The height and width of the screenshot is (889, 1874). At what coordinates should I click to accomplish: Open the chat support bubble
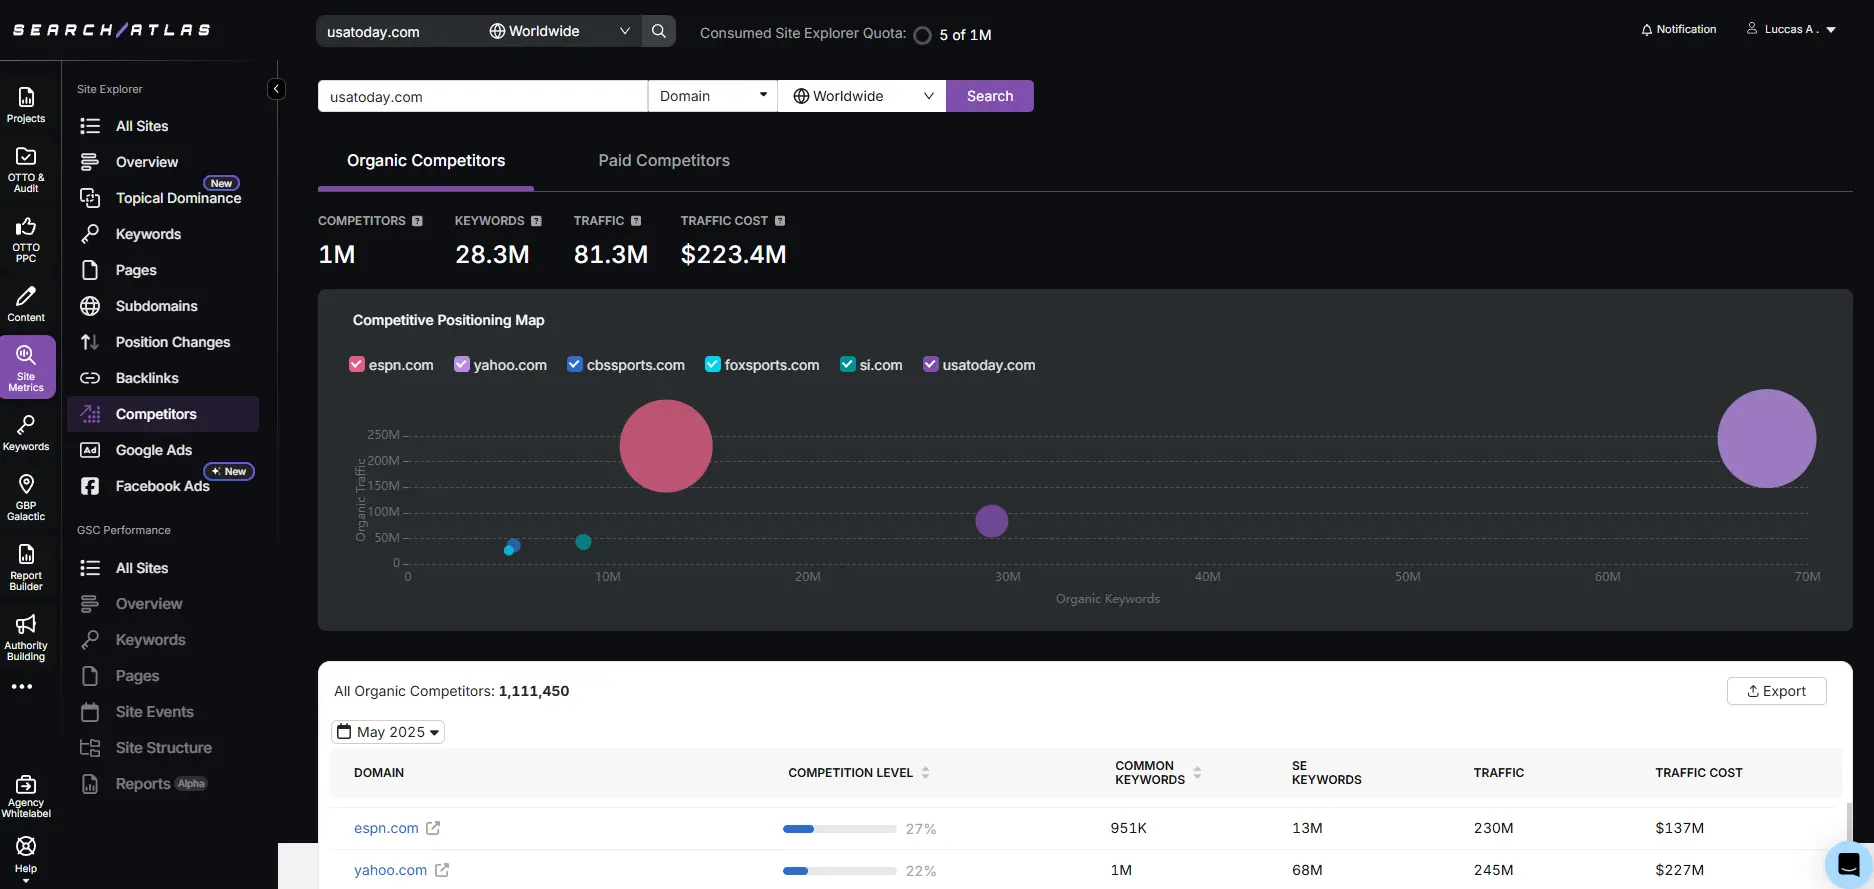click(1848, 864)
